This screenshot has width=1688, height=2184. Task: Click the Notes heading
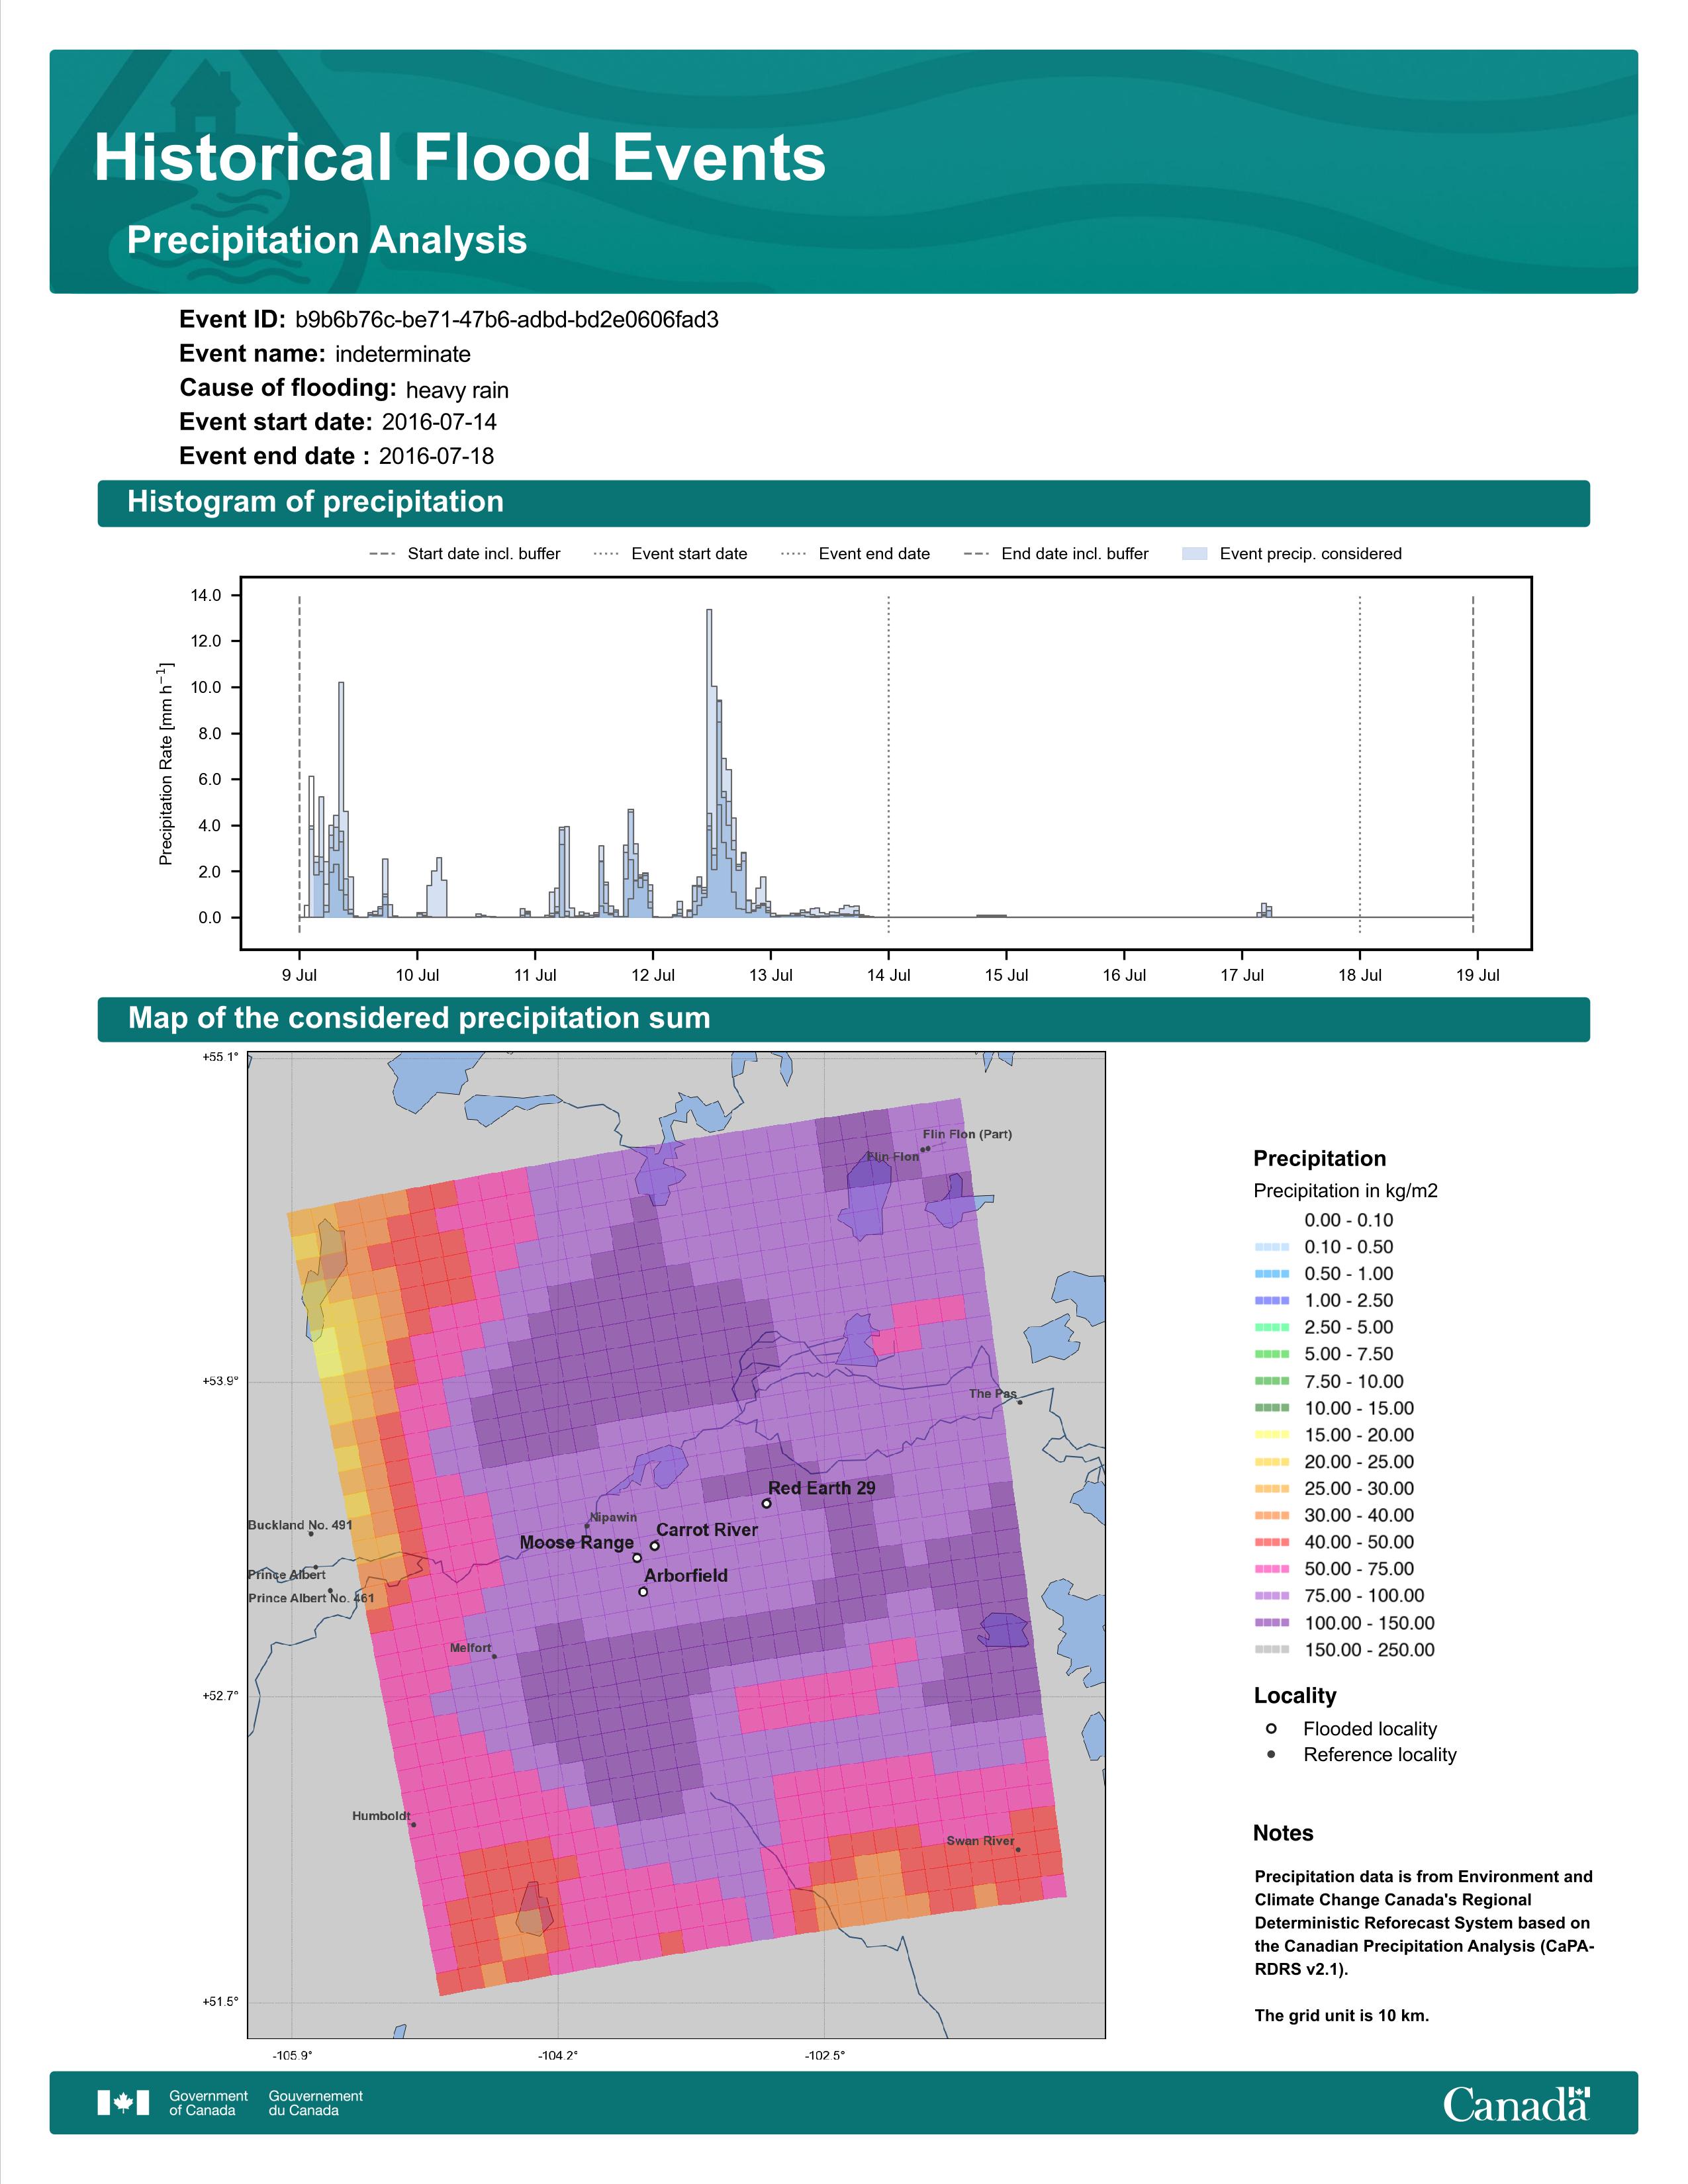pos(1283,1833)
